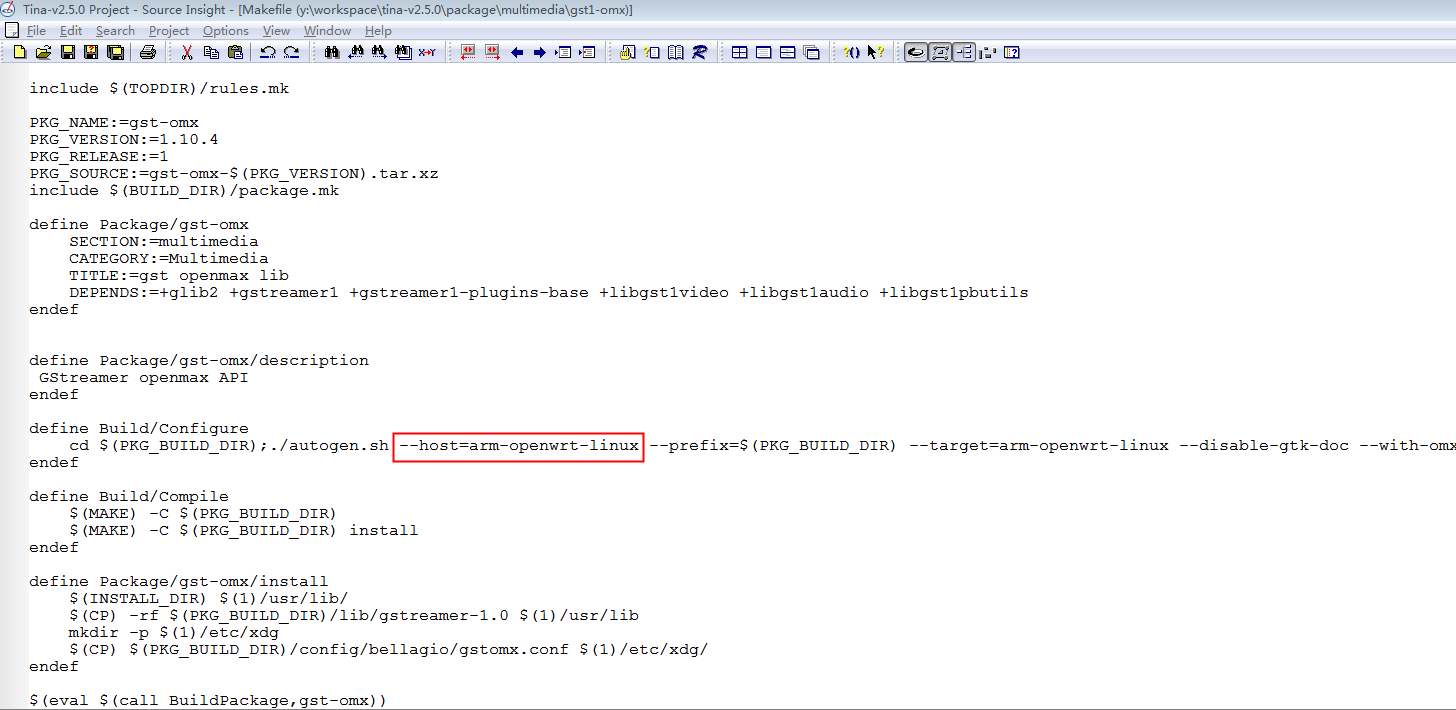Click the Save As floppy icon with question mark
1456x710 pixels.
point(91,52)
